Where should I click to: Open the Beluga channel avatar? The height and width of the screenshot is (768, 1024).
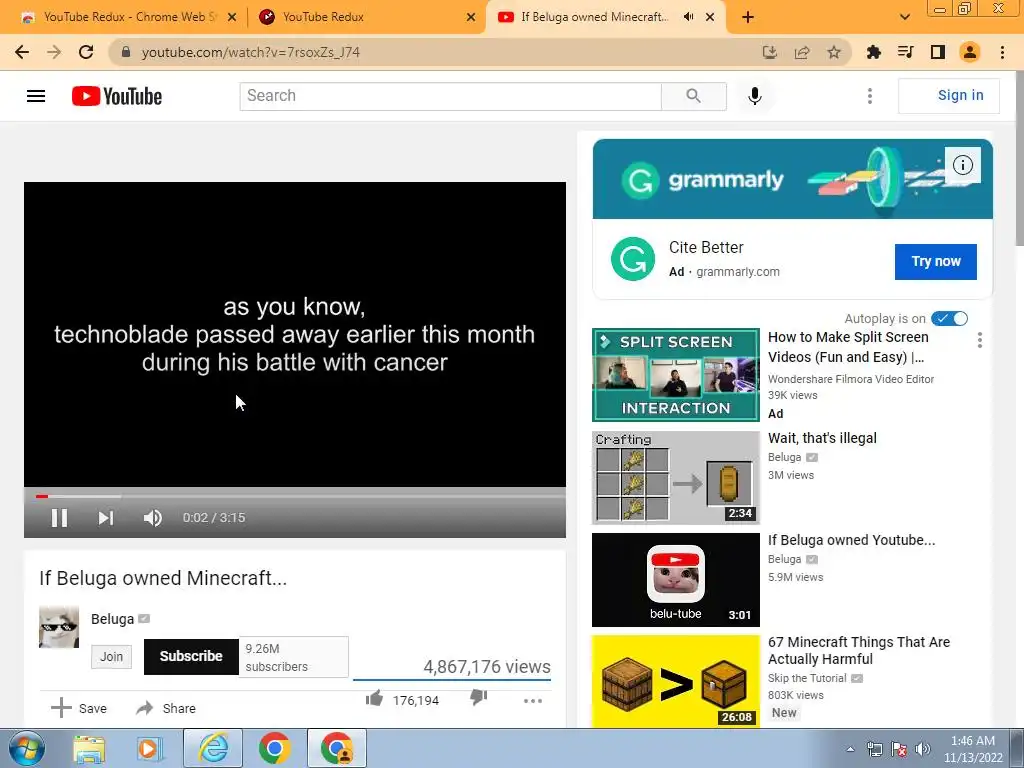coord(59,627)
